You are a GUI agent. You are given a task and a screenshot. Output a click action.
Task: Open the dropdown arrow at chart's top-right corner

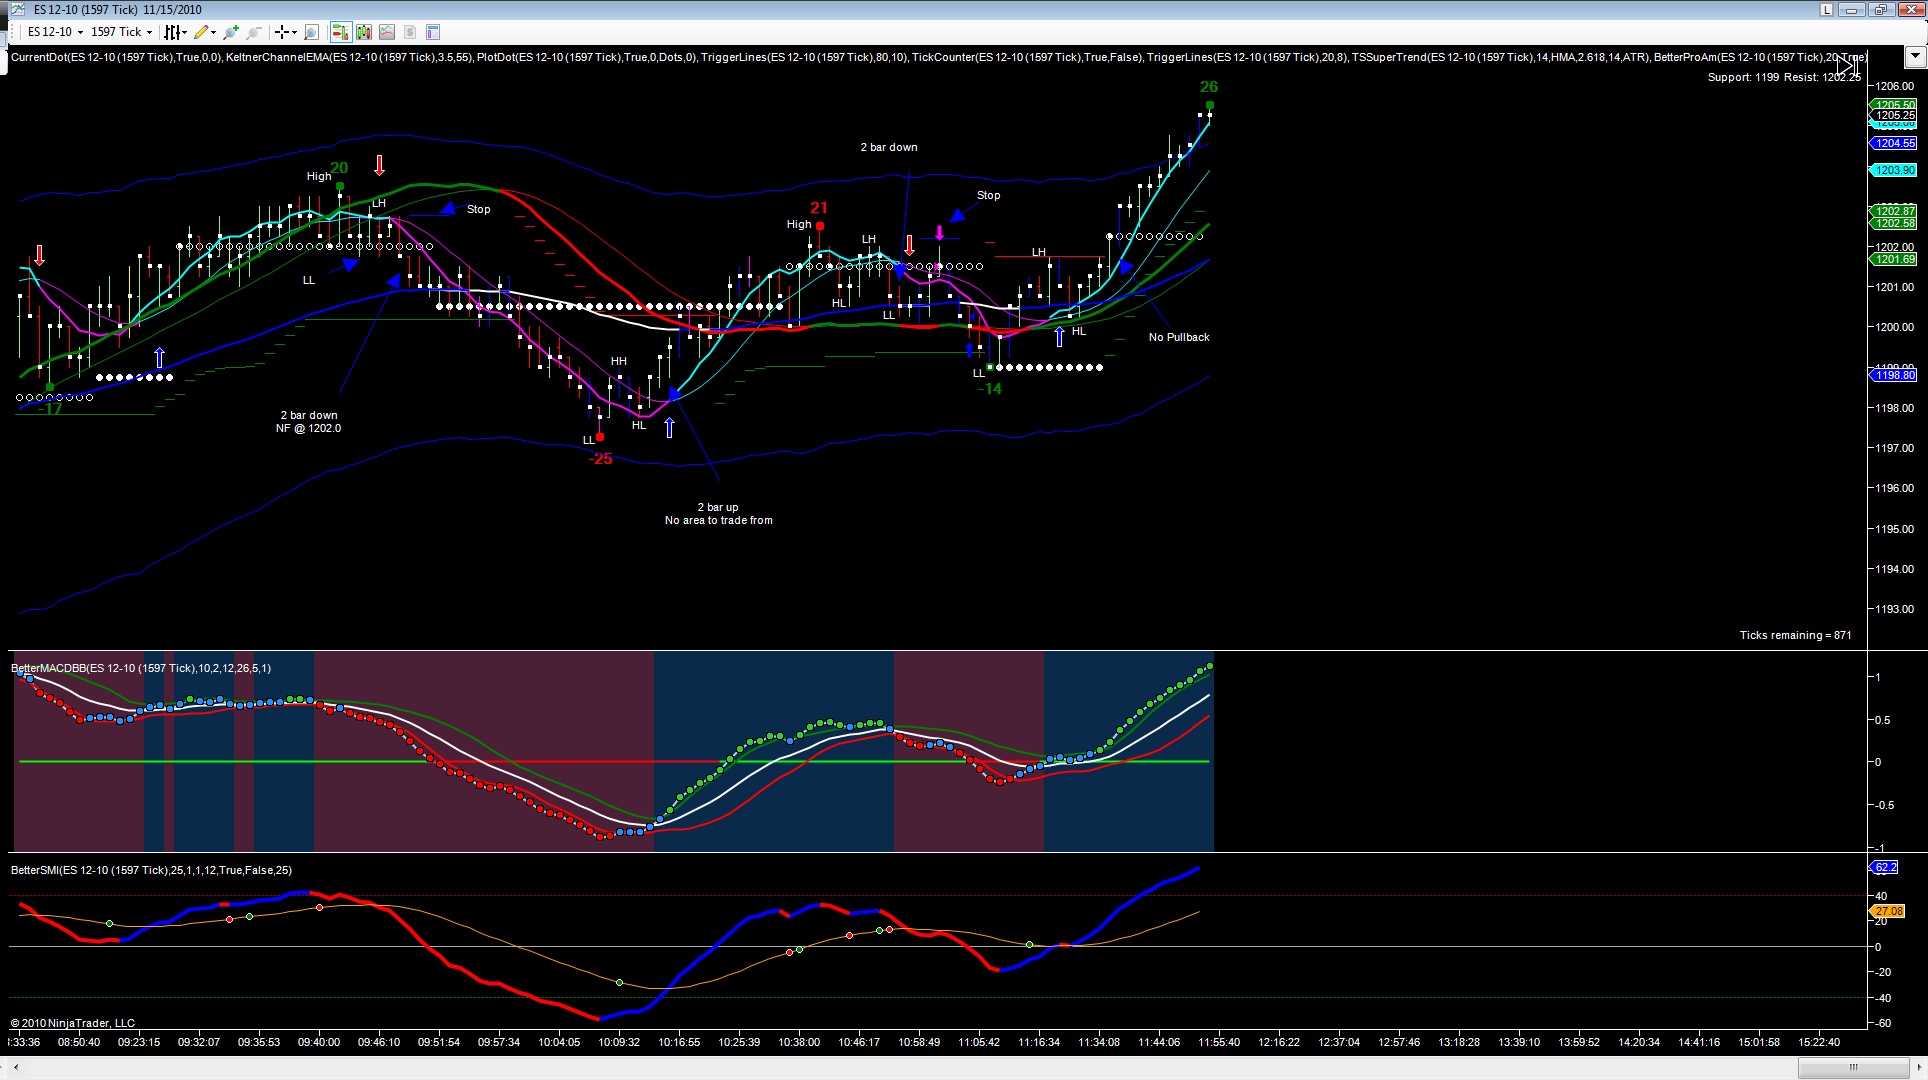(1915, 57)
